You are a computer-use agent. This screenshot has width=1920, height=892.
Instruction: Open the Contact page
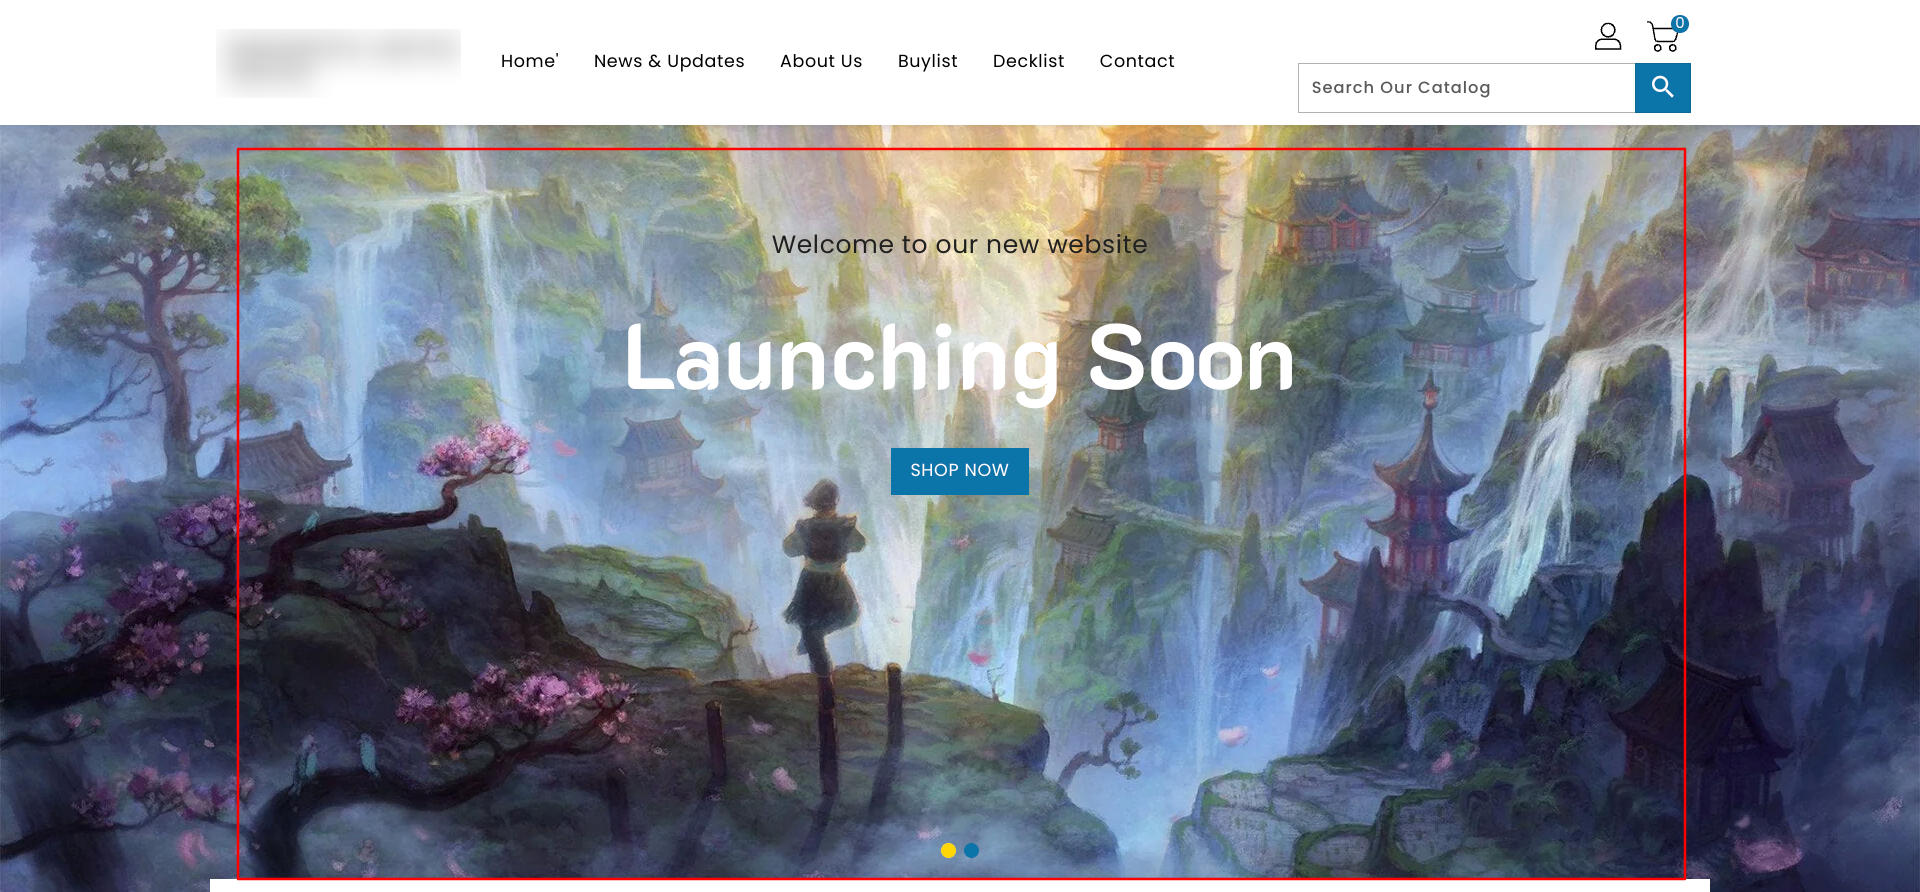point(1137,61)
